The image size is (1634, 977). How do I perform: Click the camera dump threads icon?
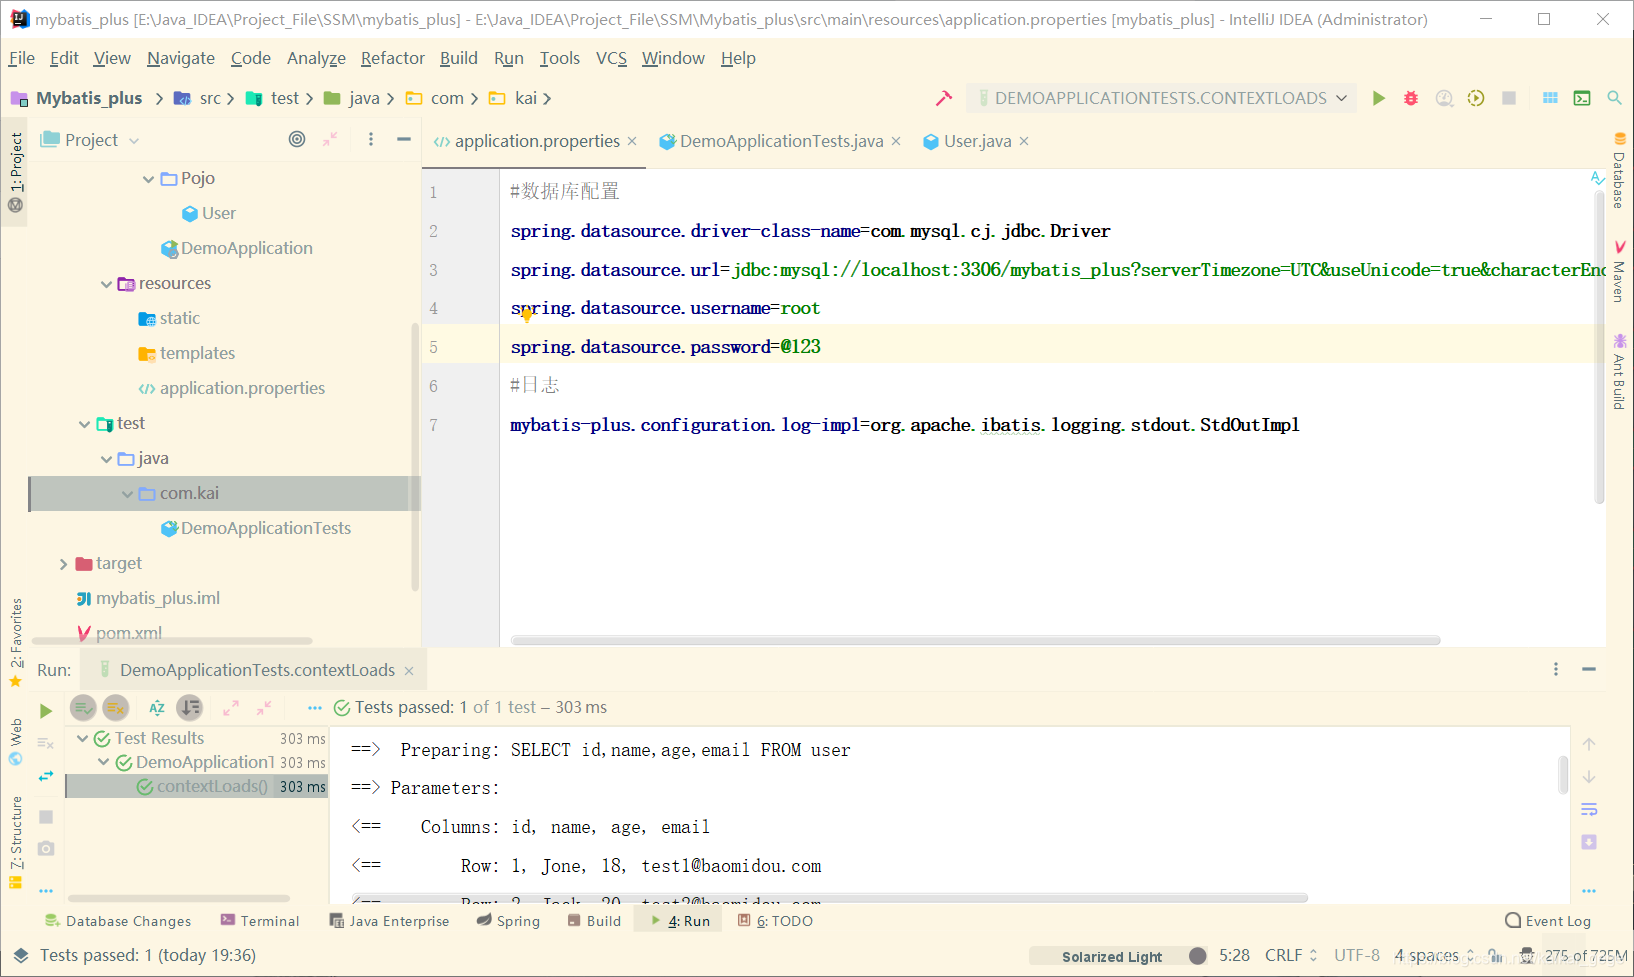(46, 848)
